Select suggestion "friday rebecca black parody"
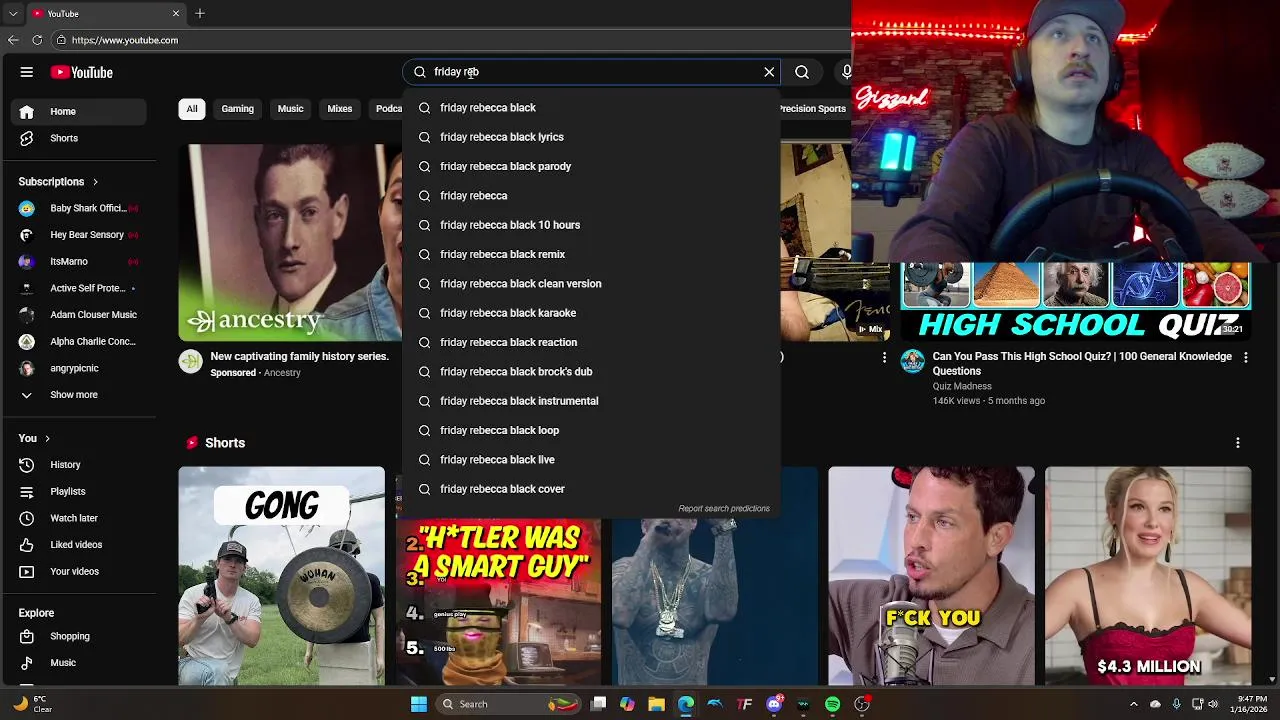This screenshot has height=720, width=1280. point(591,166)
